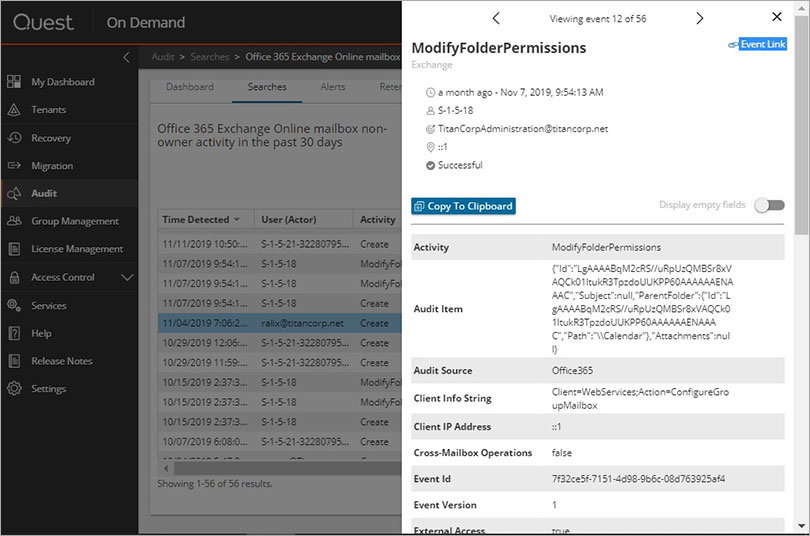Click Office365 Audit Source value
Screen dimensions: 810x536
(572, 371)
